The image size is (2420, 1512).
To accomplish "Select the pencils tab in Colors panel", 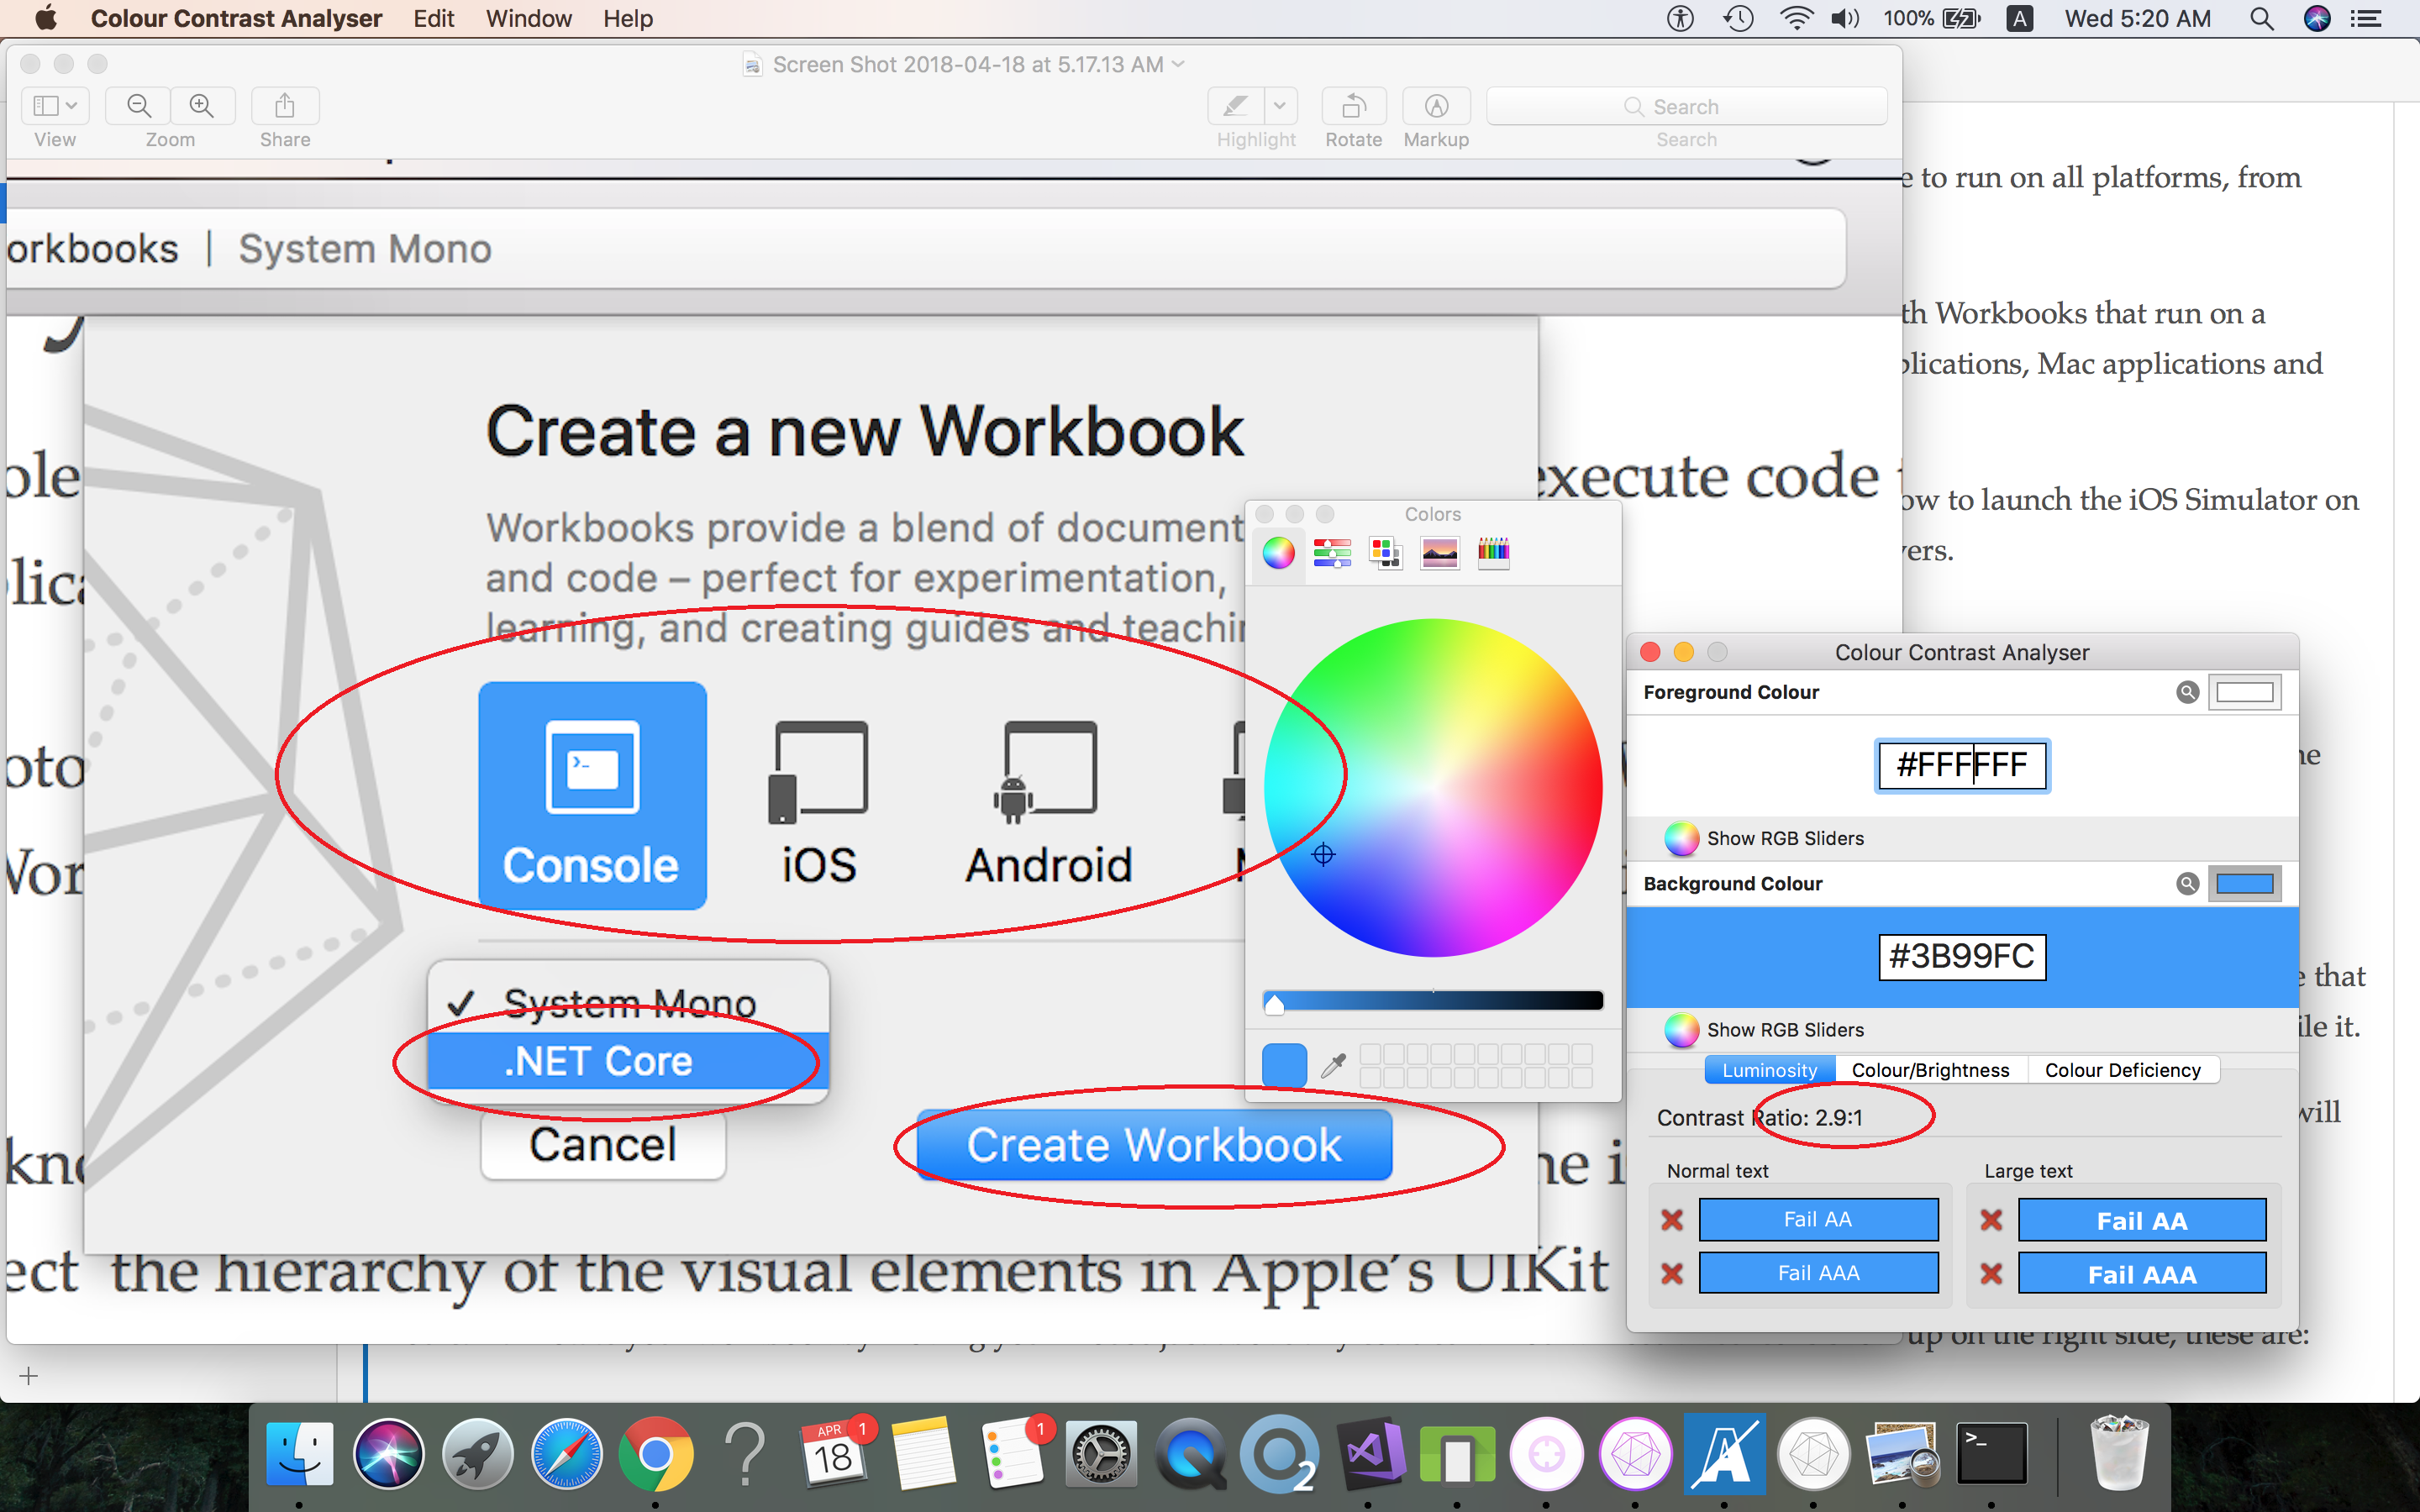I will click(1494, 552).
